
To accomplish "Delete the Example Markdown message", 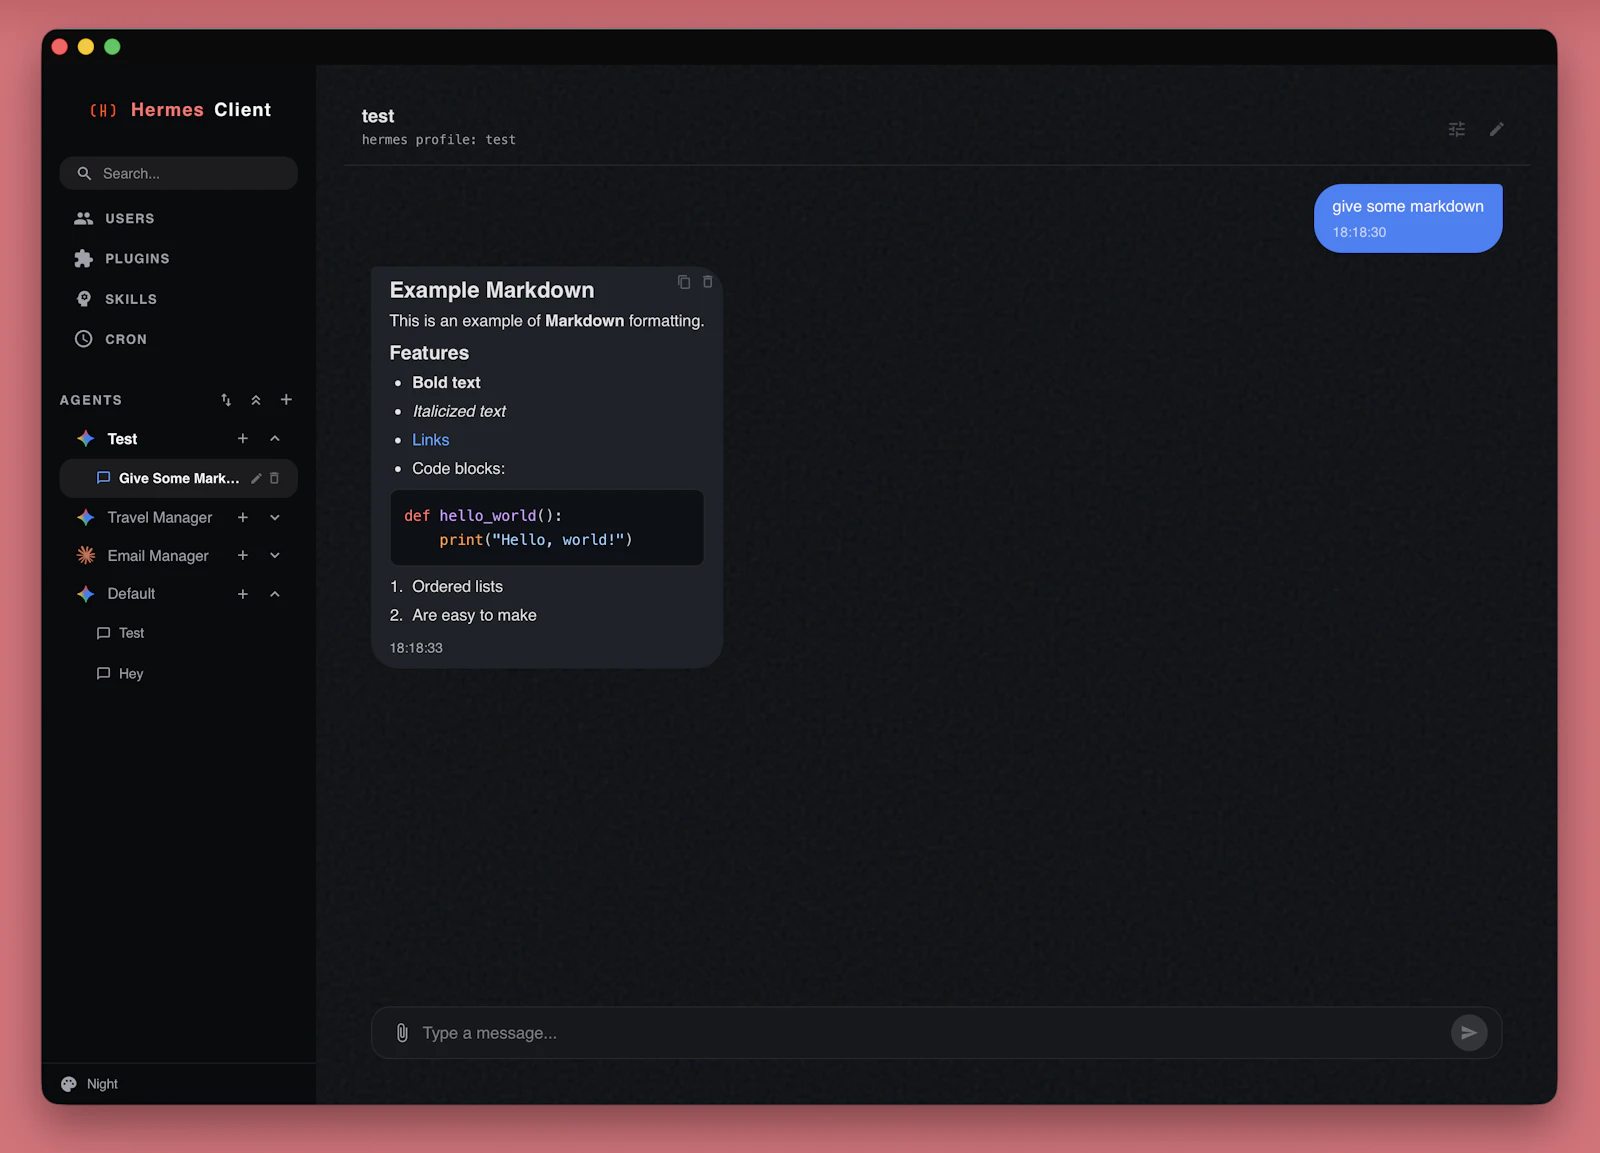I will [x=708, y=282].
